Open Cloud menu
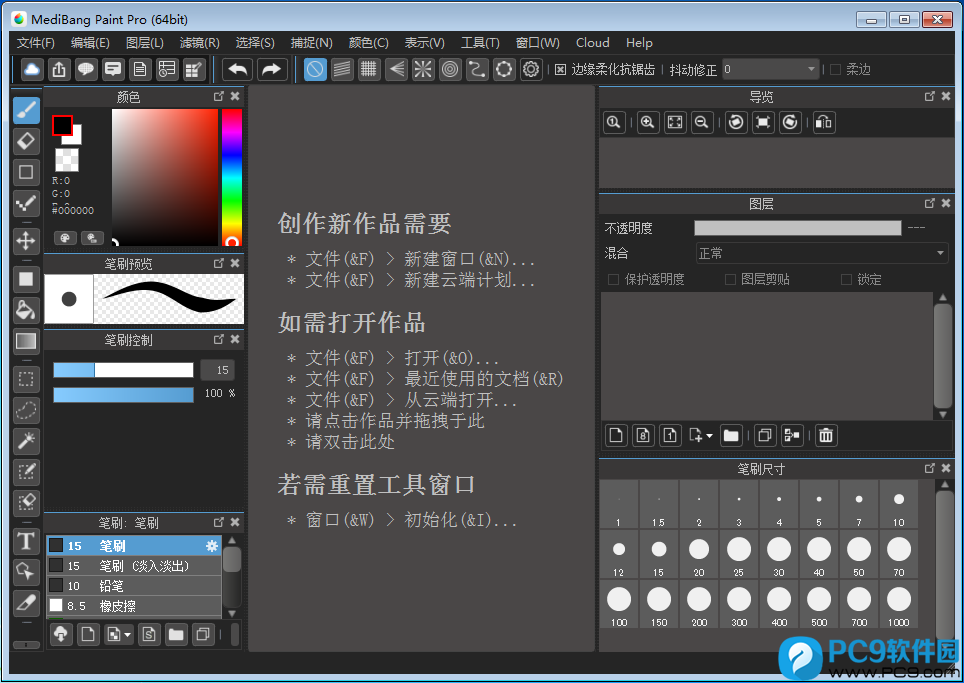Viewport: 964px width, 683px height. point(593,43)
